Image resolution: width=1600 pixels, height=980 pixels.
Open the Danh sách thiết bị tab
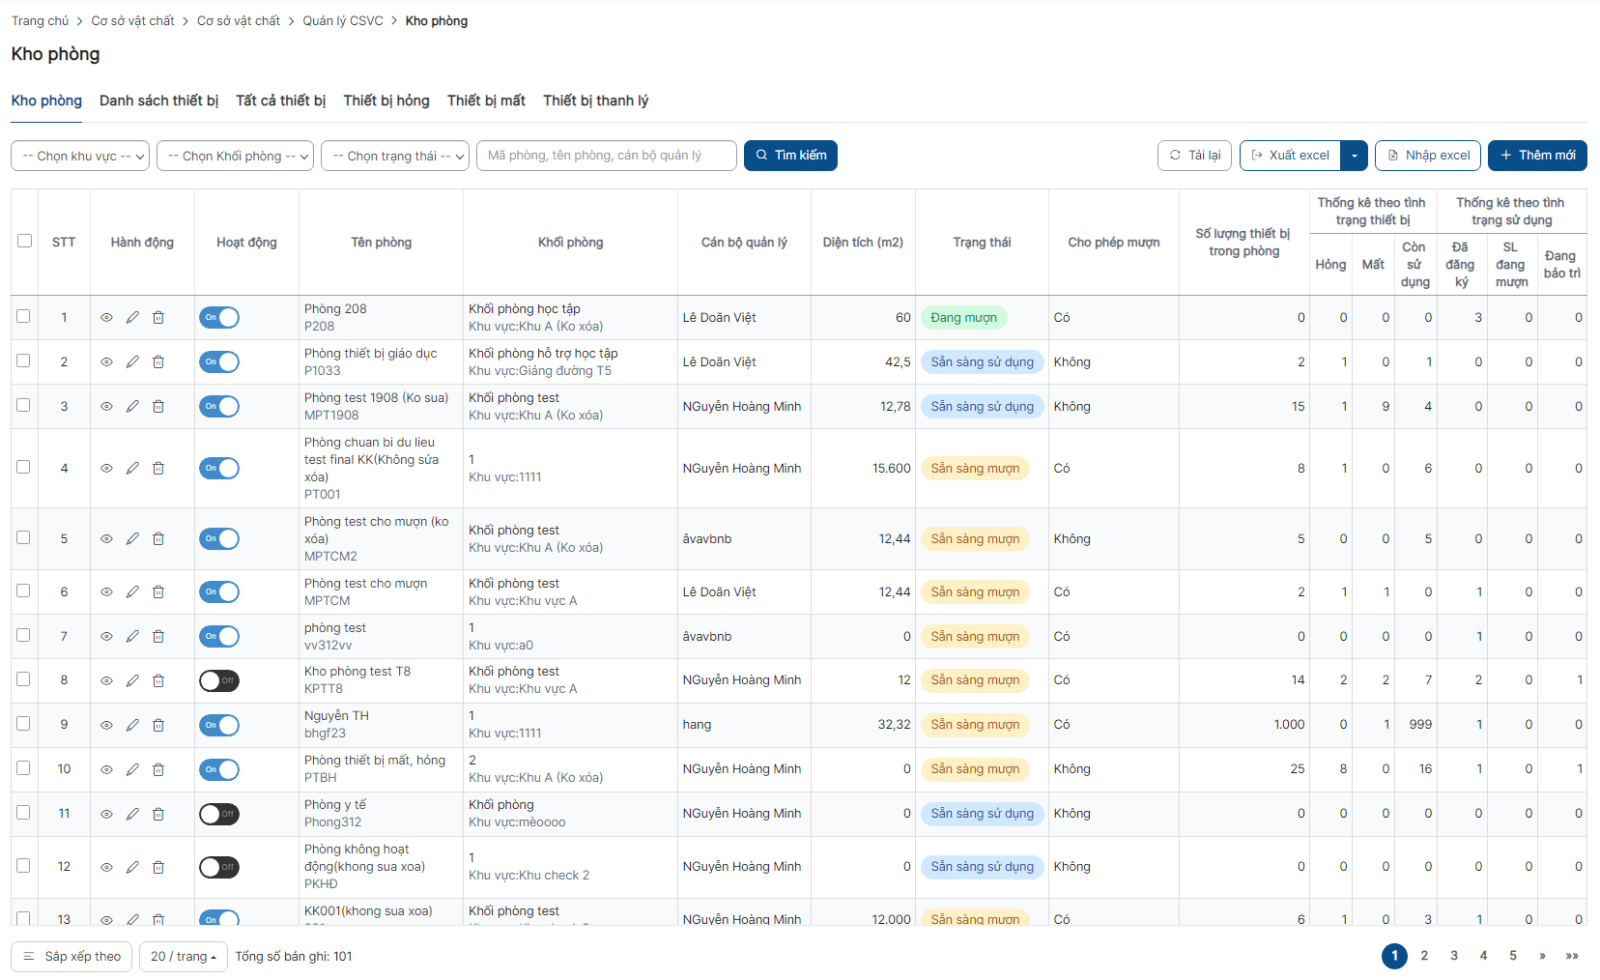click(159, 101)
